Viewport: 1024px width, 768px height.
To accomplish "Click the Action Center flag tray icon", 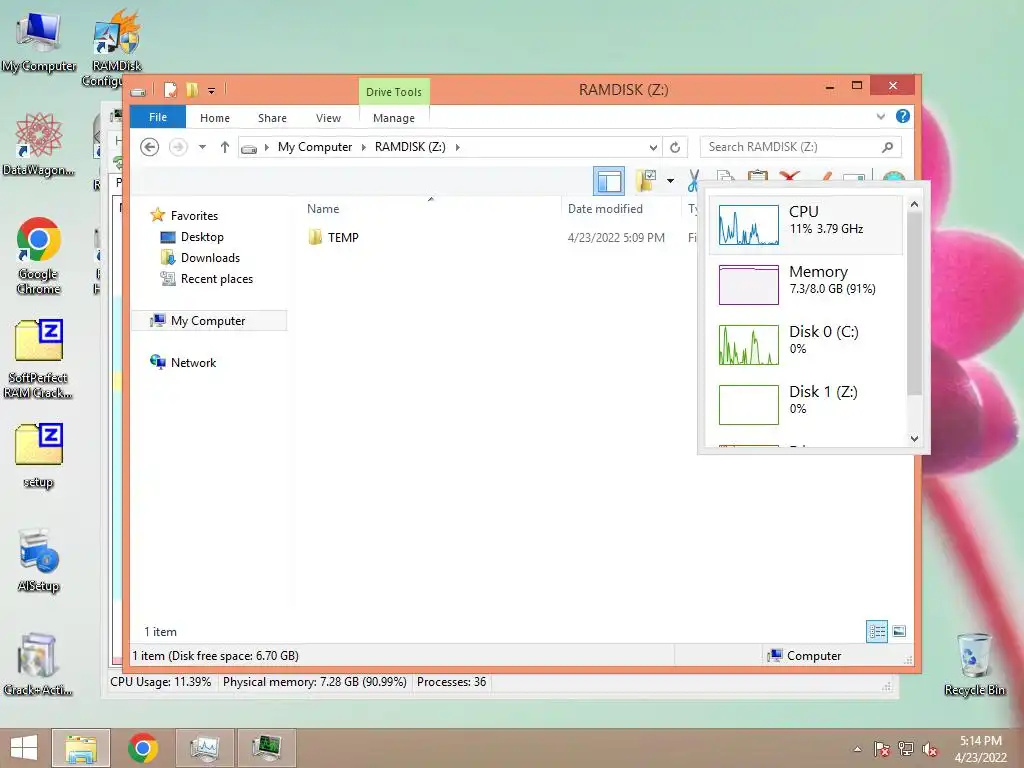I will (881, 749).
